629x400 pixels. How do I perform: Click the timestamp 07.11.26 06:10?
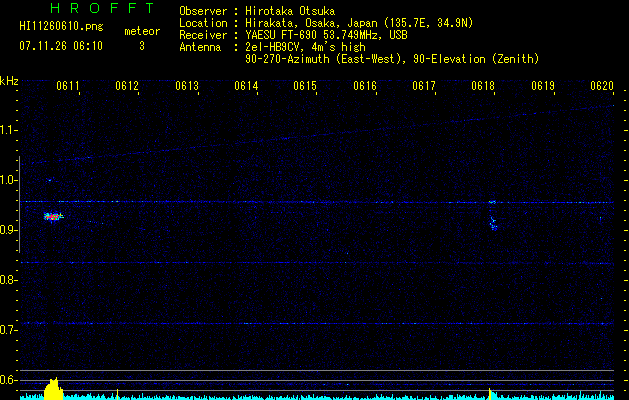[x=61, y=46]
